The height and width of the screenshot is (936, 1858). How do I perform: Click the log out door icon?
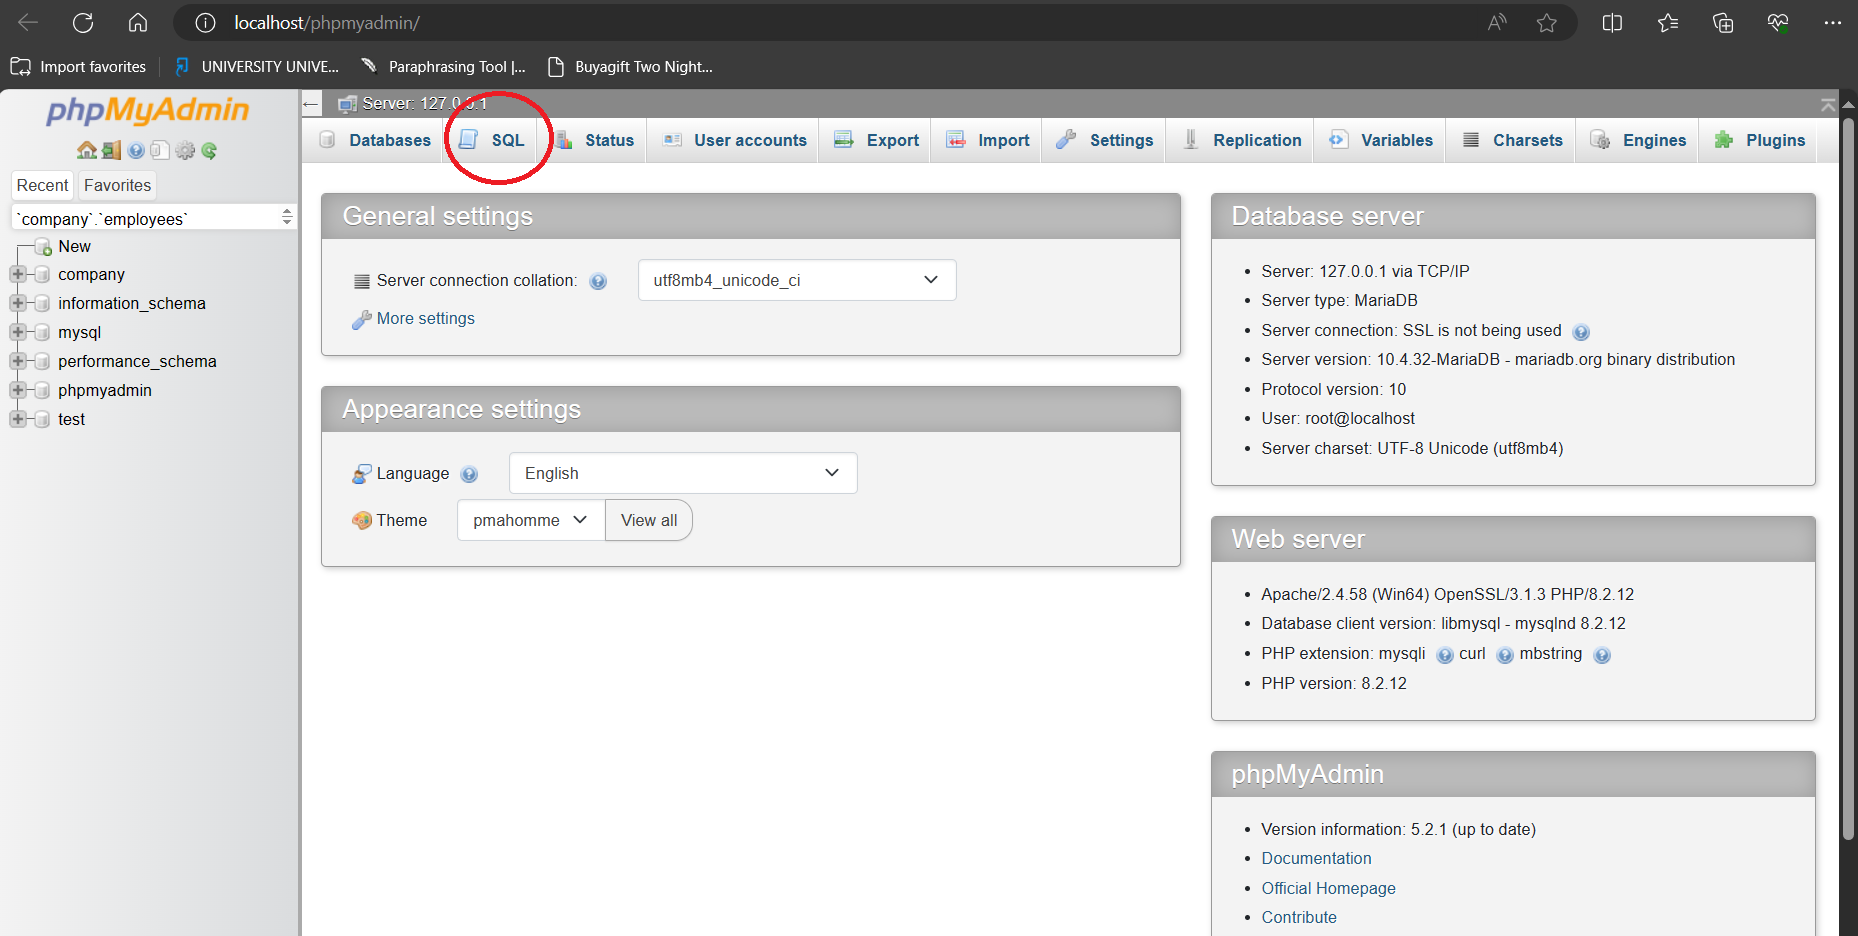111,150
